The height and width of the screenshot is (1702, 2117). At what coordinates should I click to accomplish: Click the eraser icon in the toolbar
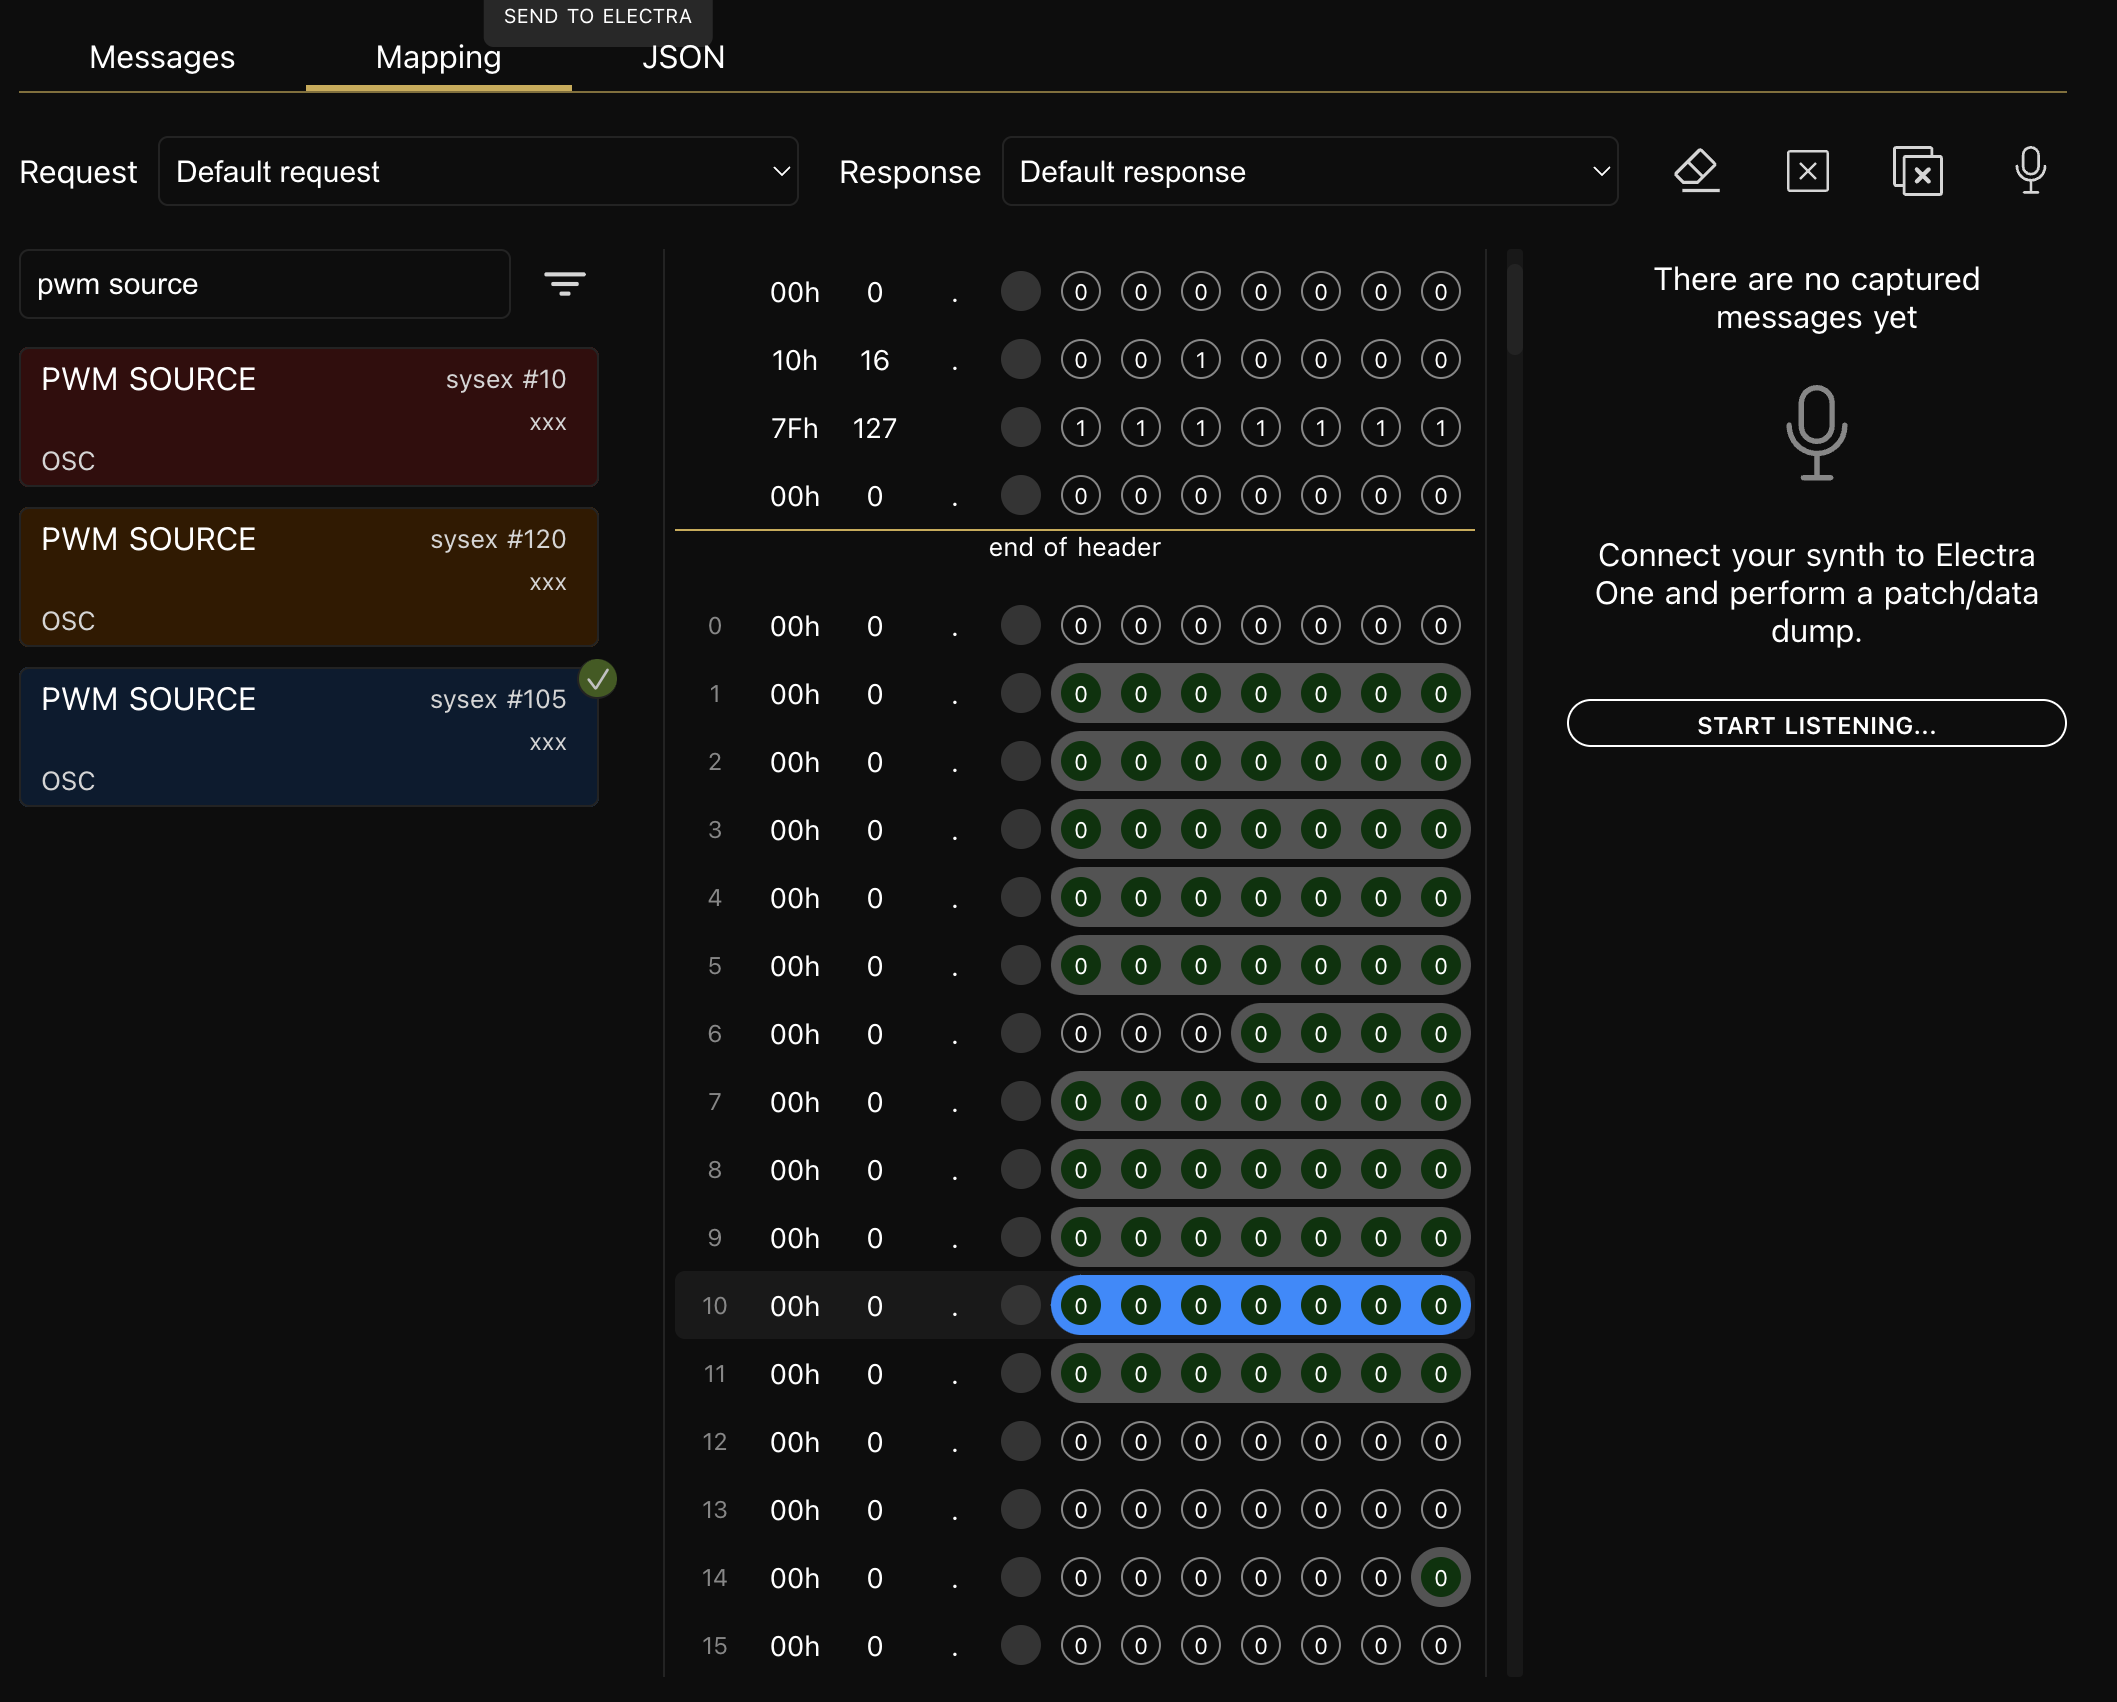pos(1696,171)
